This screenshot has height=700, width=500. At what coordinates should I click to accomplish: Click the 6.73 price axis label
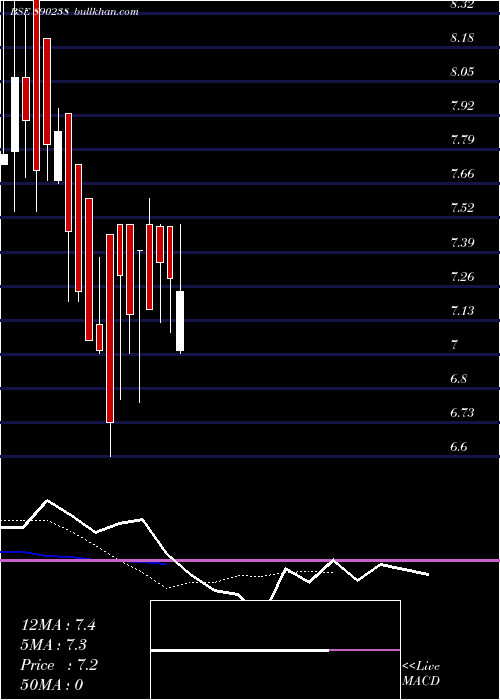(x=462, y=412)
